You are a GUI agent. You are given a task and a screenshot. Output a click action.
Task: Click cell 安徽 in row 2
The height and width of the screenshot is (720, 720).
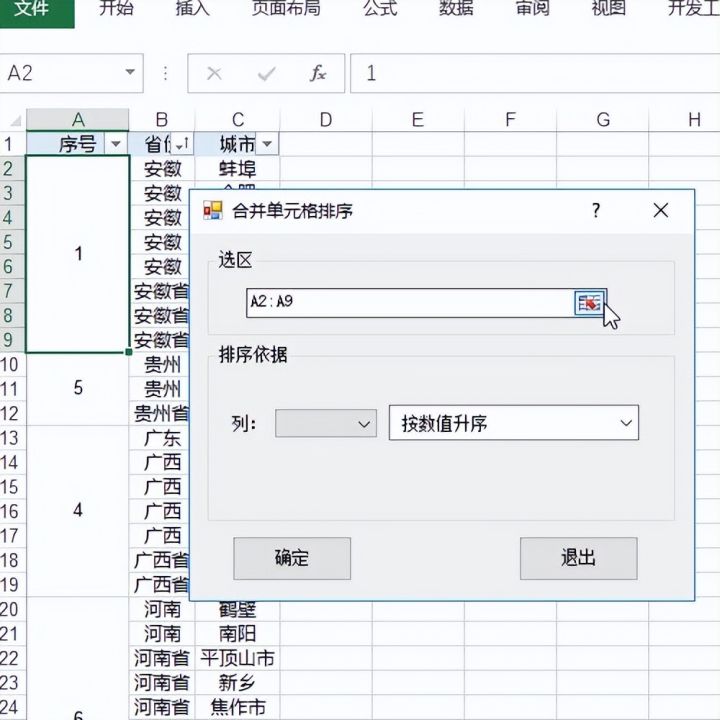click(162, 169)
